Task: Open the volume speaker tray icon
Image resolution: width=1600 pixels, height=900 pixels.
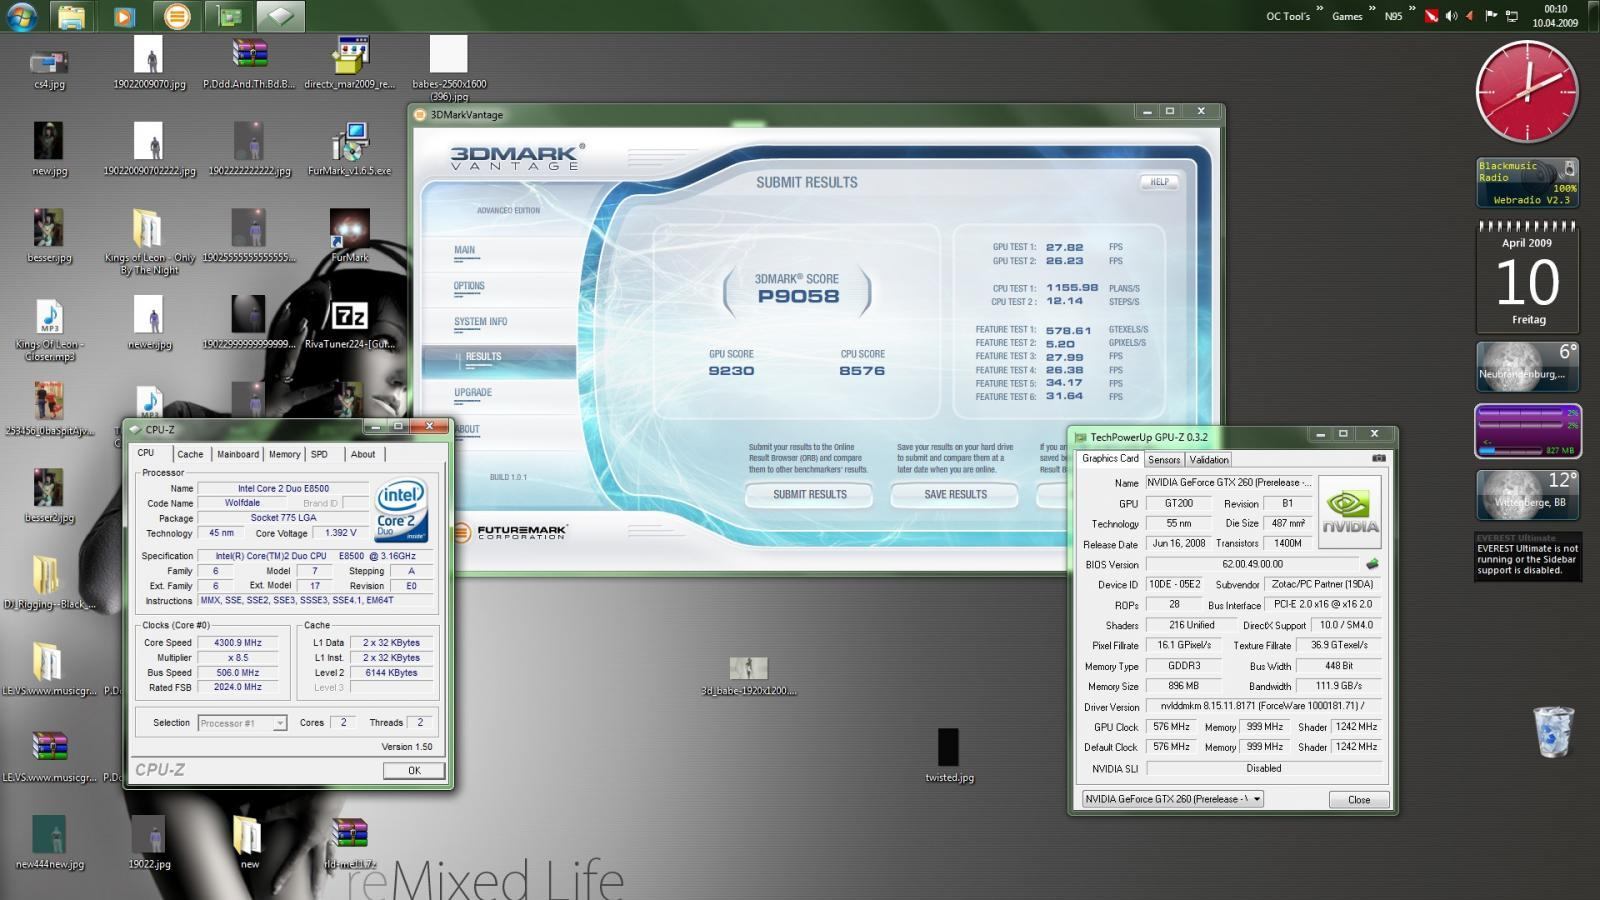Action: tap(1451, 16)
